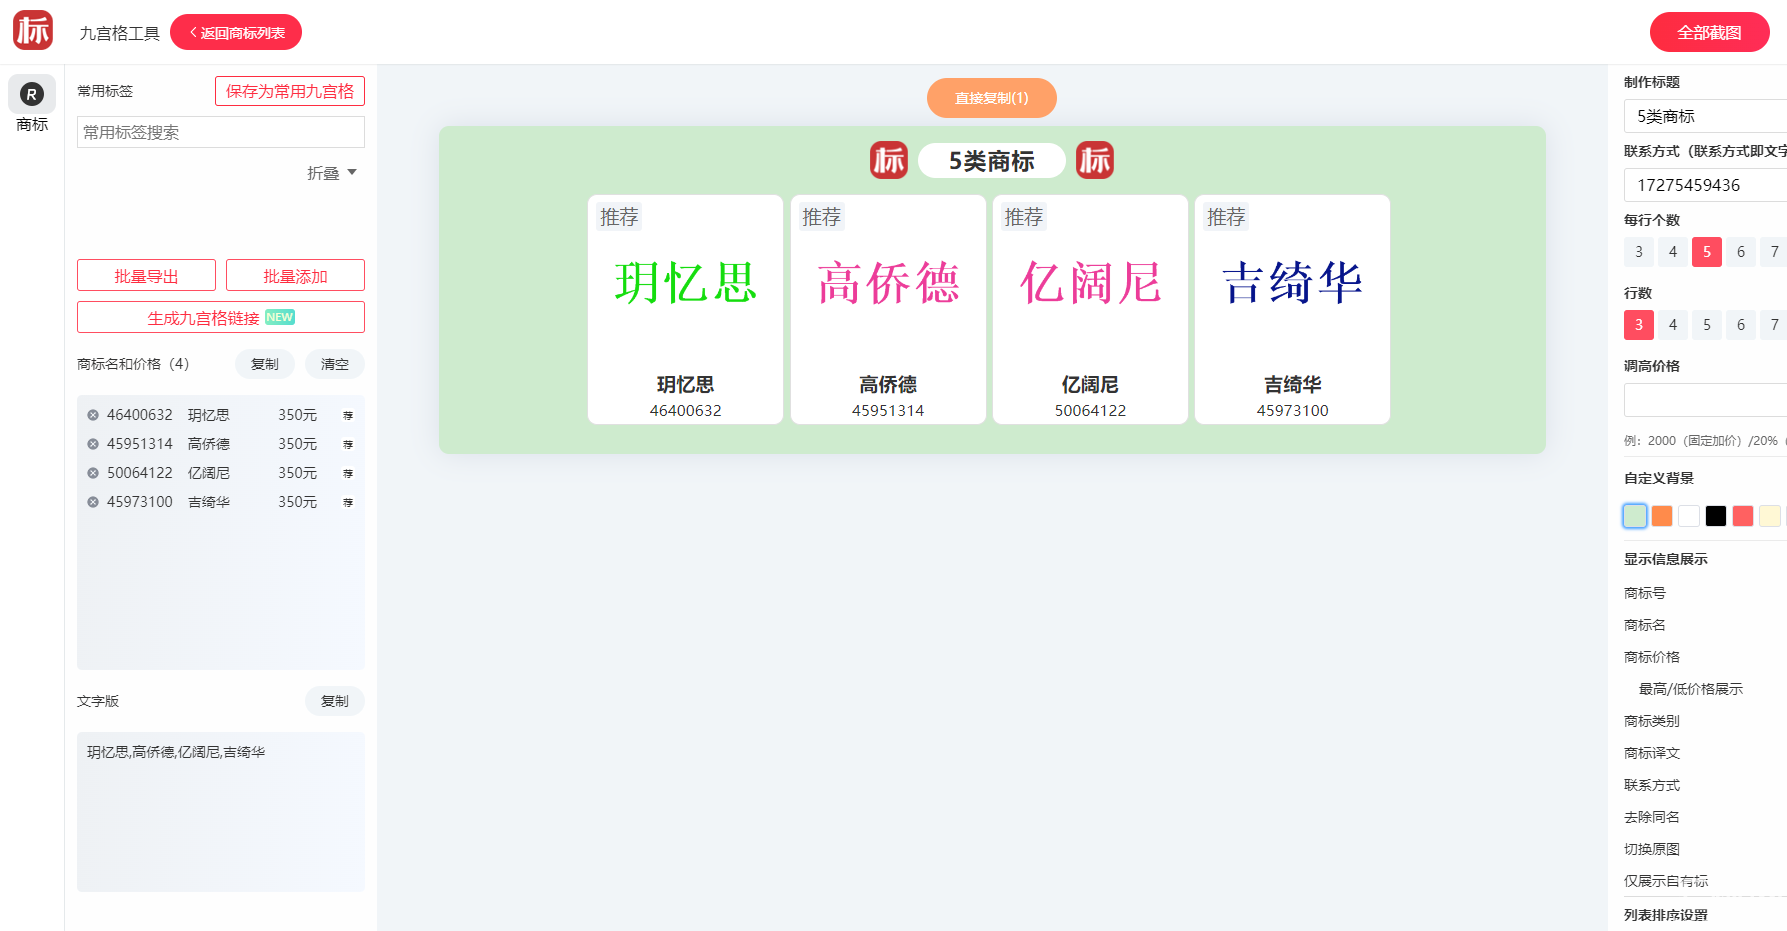Click 返回商标列表 back button
Screen dimensions: 1787x931
(236, 32)
